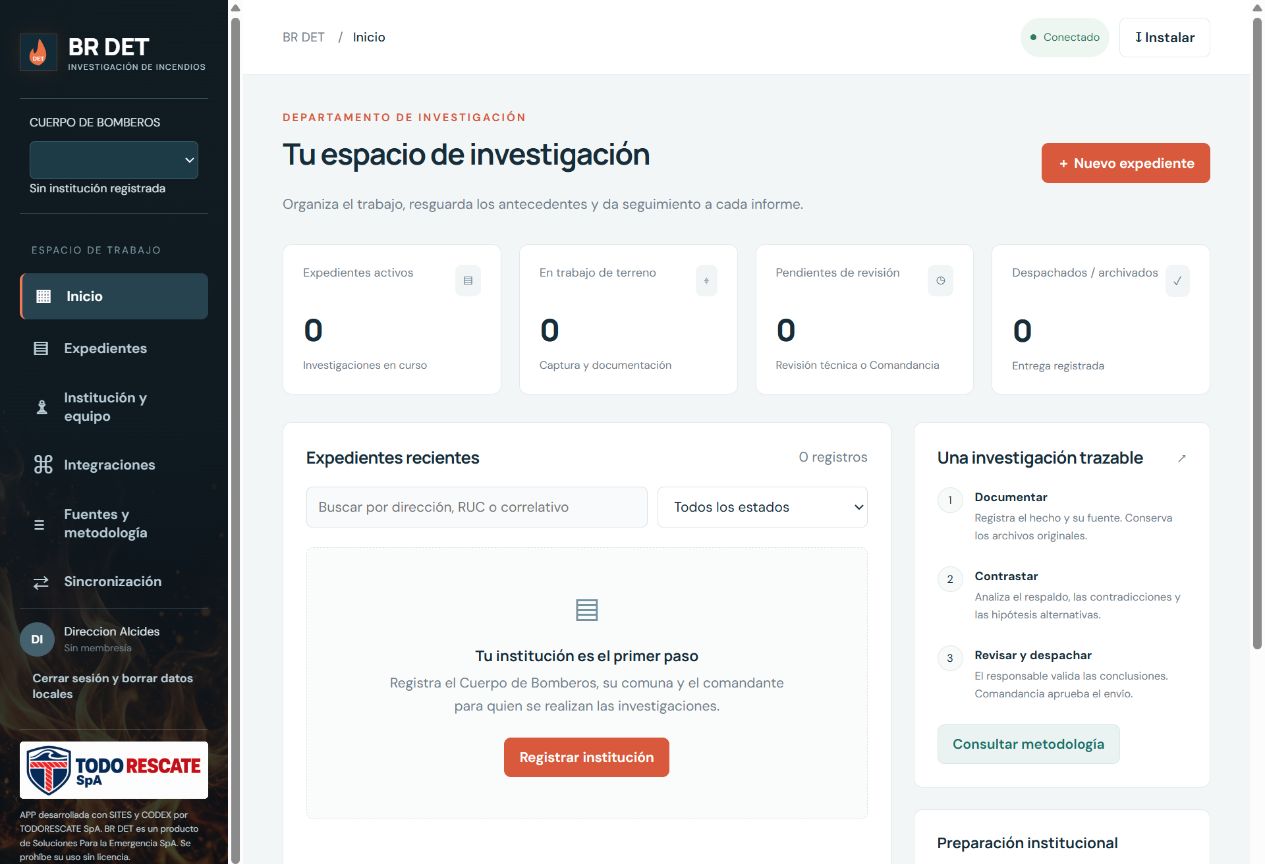The height and width of the screenshot is (864, 1265).
Task: Click the TODO RESCATE SpA logo
Action: coord(114,770)
